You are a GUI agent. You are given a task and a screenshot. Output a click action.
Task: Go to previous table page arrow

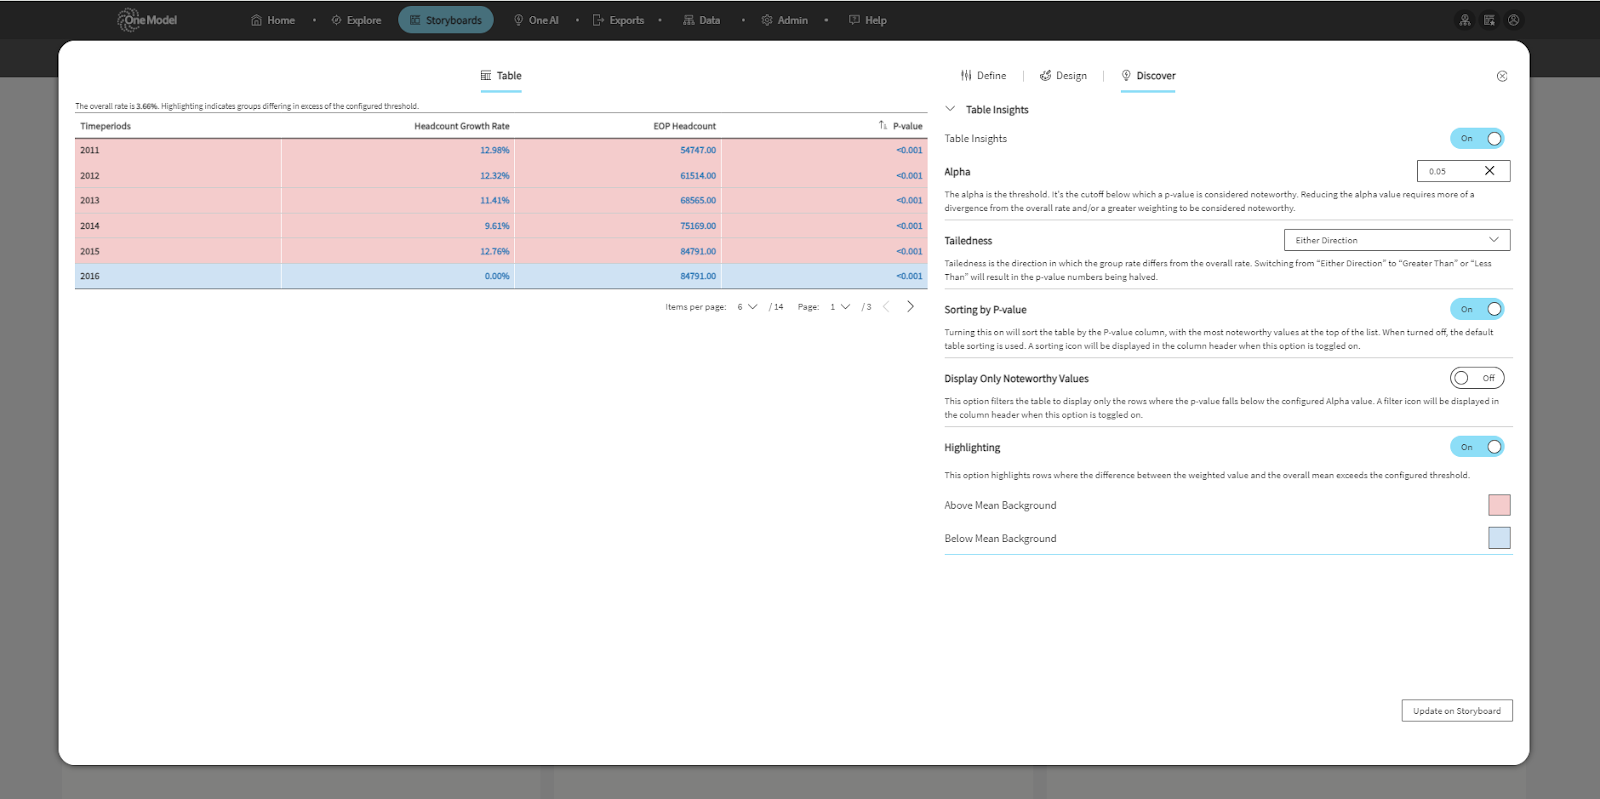886,307
